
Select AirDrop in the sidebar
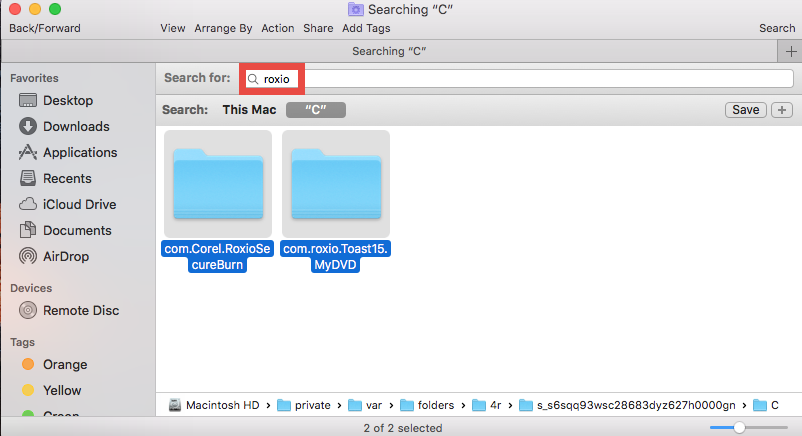[54, 256]
